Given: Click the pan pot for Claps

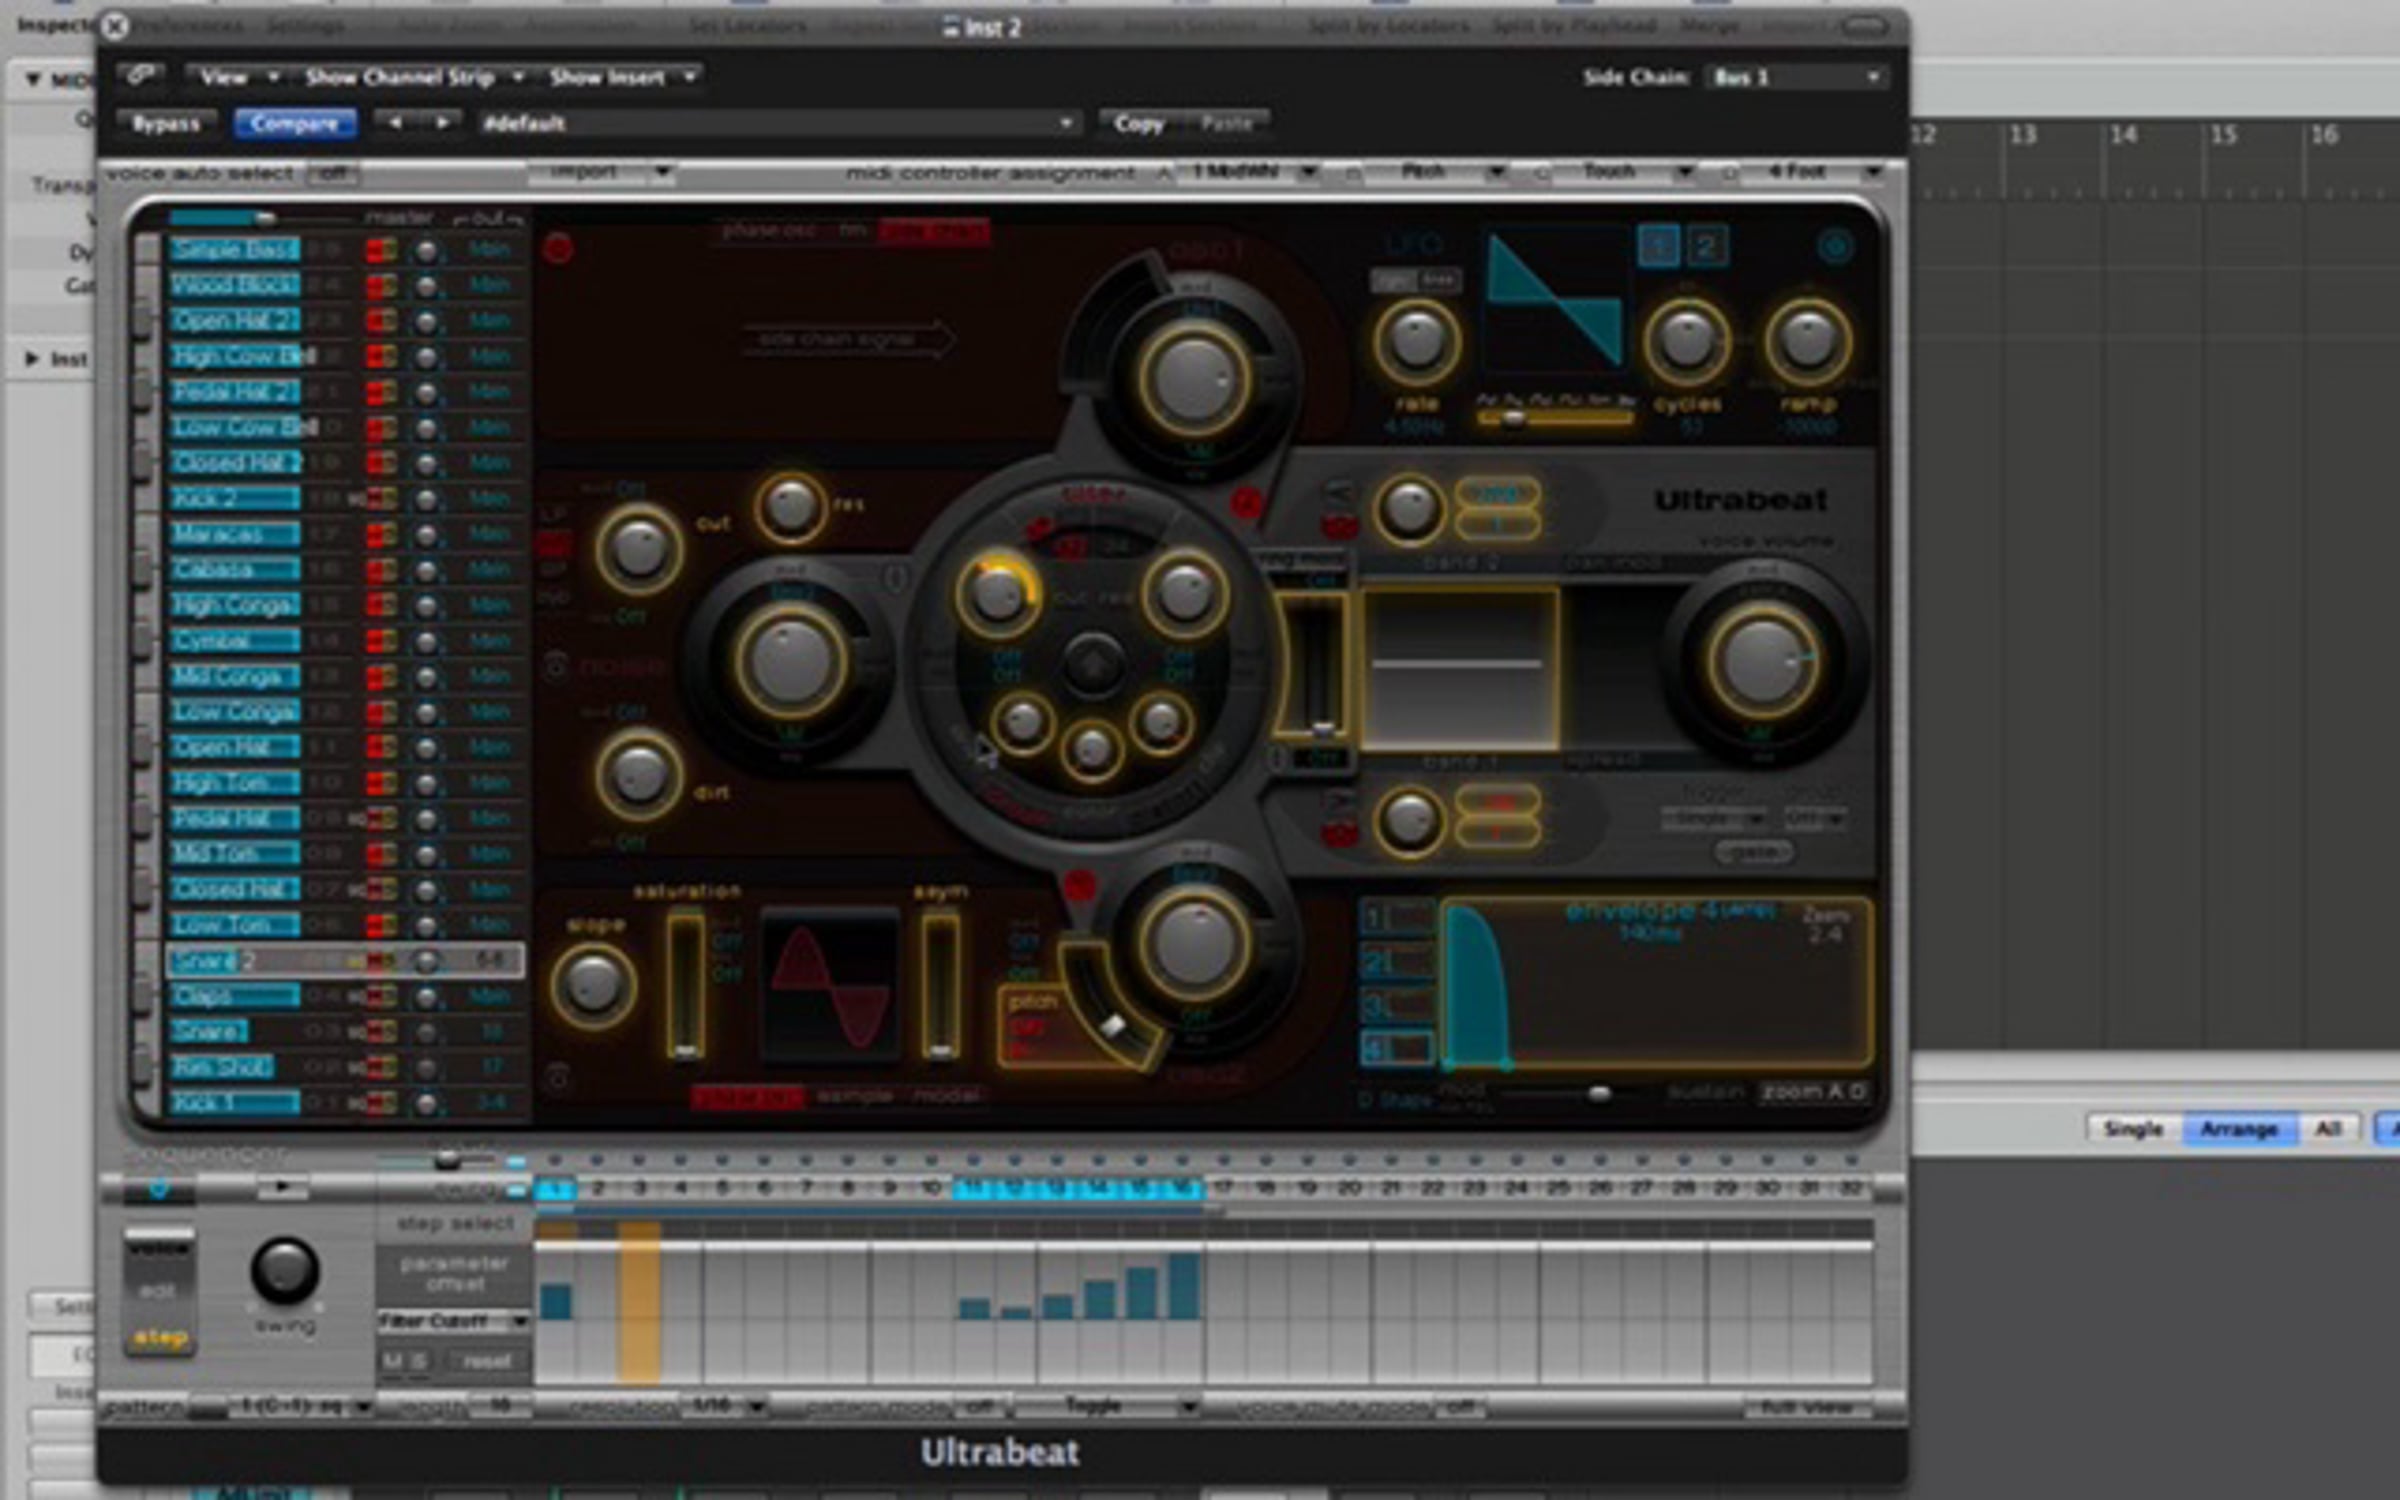Looking at the screenshot, I should 426,996.
